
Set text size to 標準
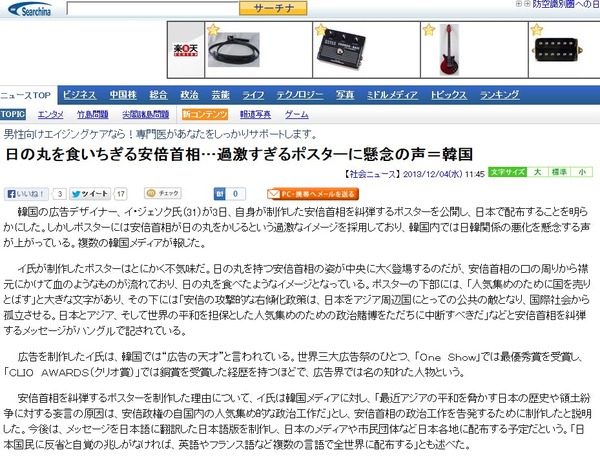[559, 172]
